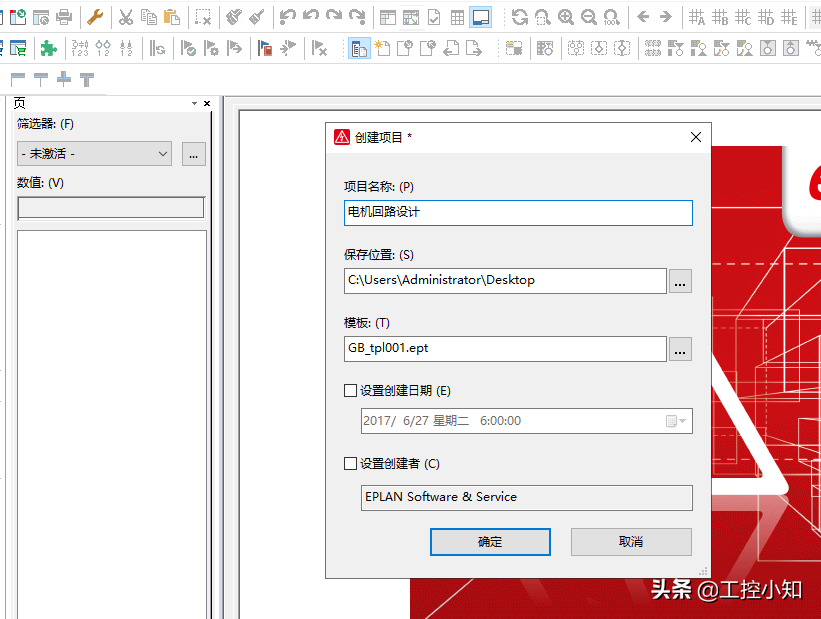Image resolution: width=821 pixels, height=619 pixels.
Task: Click the 模板 GB_tpl001.ept field
Action: point(505,349)
